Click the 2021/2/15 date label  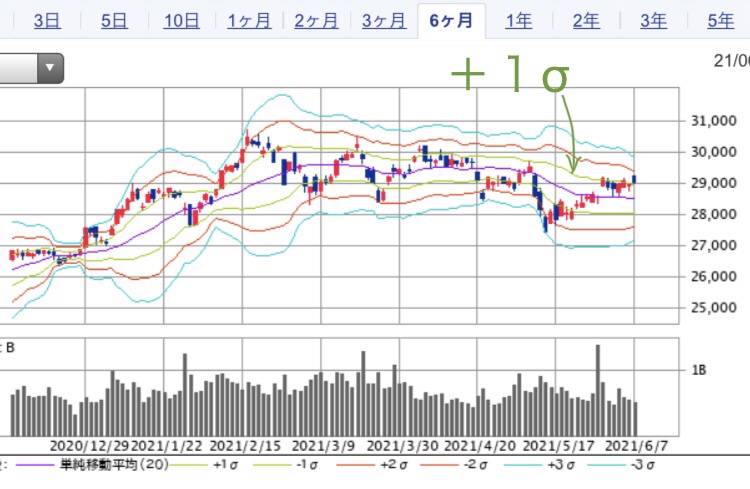pyautogui.click(x=245, y=446)
